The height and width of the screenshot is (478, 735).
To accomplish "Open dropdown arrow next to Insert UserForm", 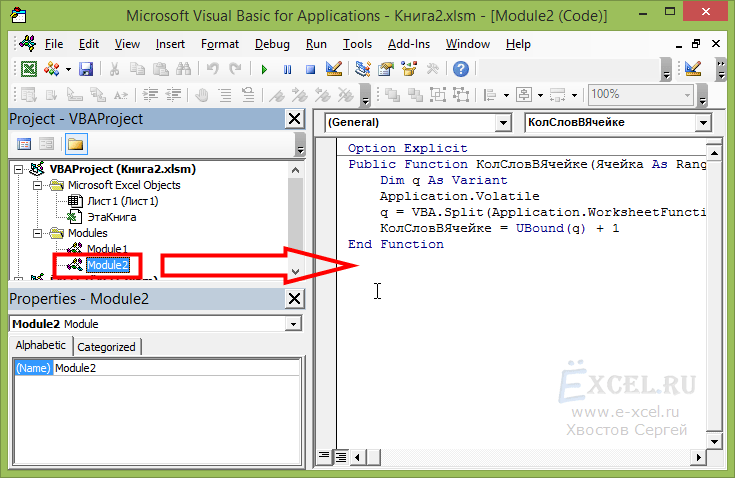I will [68, 69].
